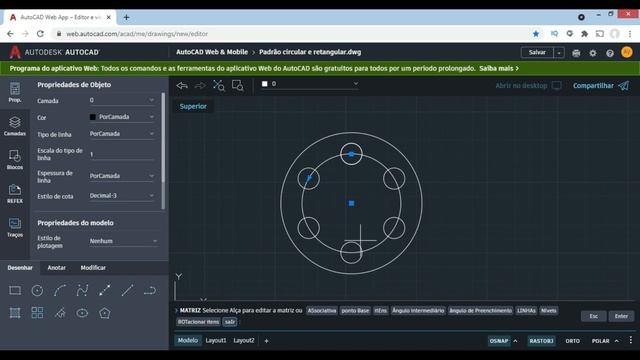This screenshot has width=640, height=360.
Task: Add a new layout with the plus button
Action: 267,341
